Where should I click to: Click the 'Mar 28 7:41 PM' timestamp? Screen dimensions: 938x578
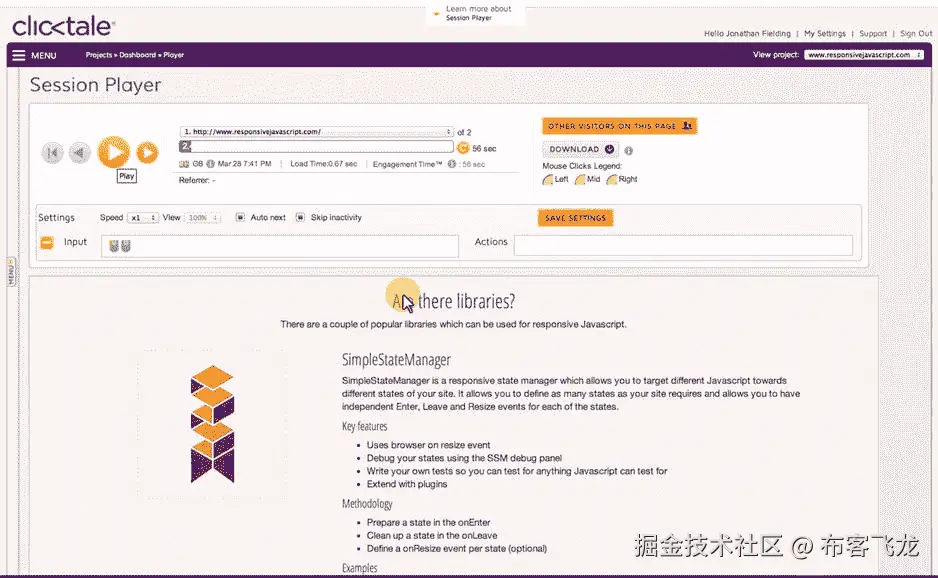click(x=245, y=164)
